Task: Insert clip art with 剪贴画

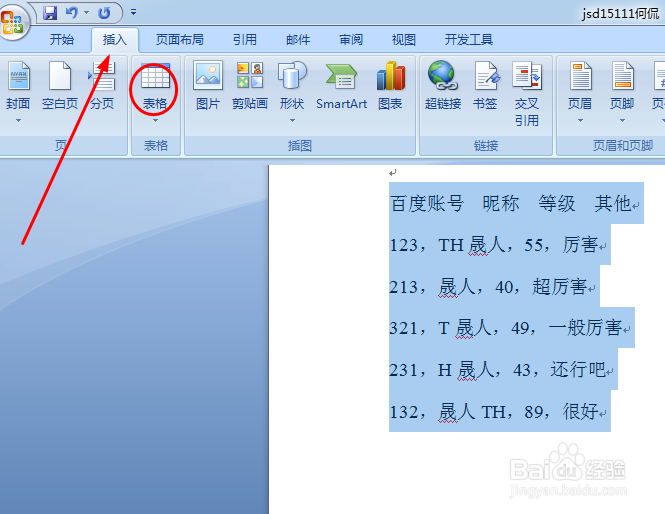Action: [250, 86]
